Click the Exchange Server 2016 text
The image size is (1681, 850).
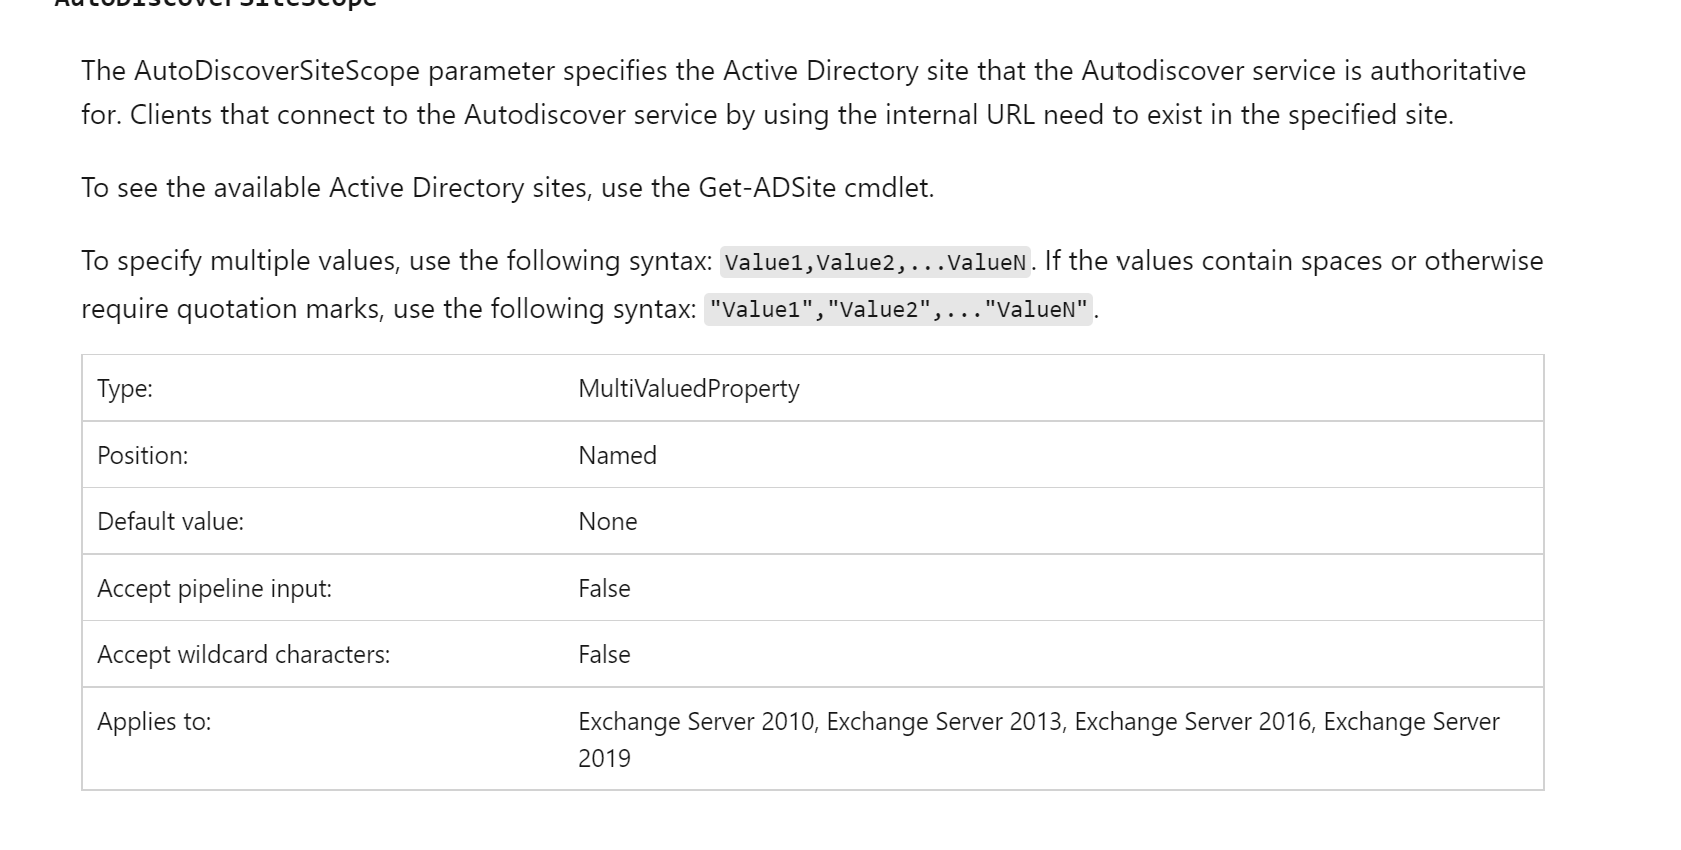pyautogui.click(x=1192, y=721)
